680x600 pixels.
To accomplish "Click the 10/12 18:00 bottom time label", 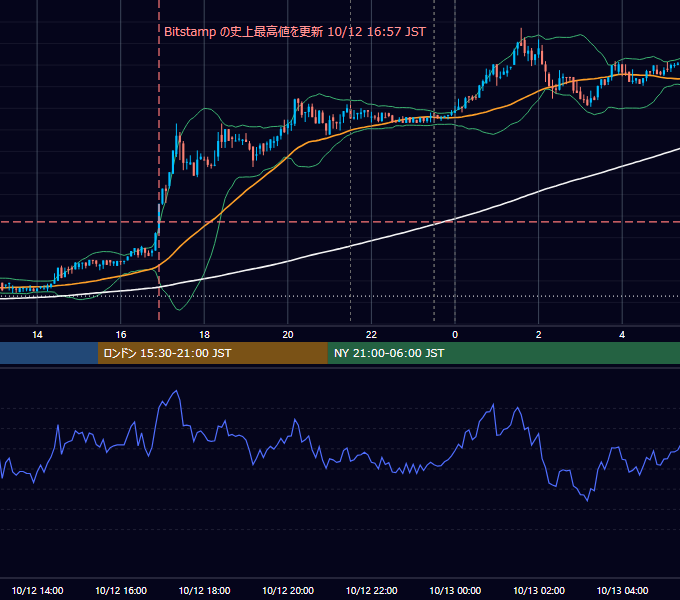I will click(204, 590).
